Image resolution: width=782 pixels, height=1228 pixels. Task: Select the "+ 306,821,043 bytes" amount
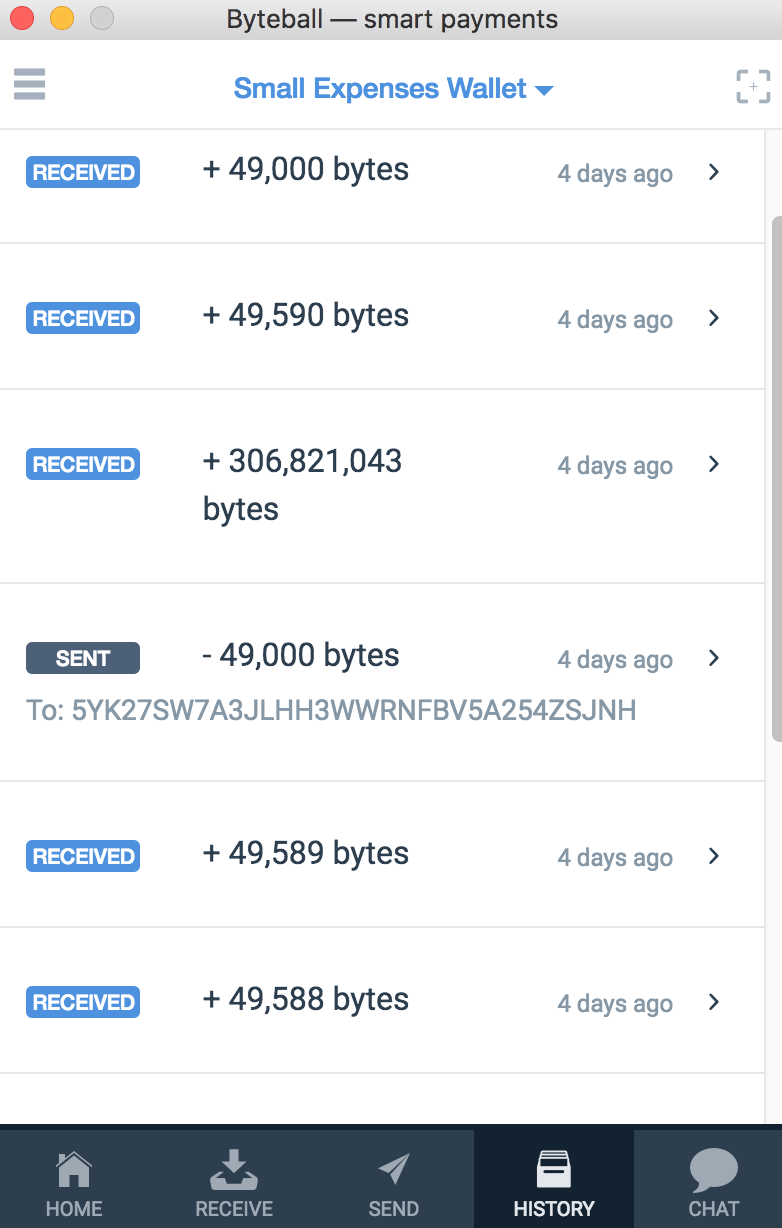click(x=302, y=485)
